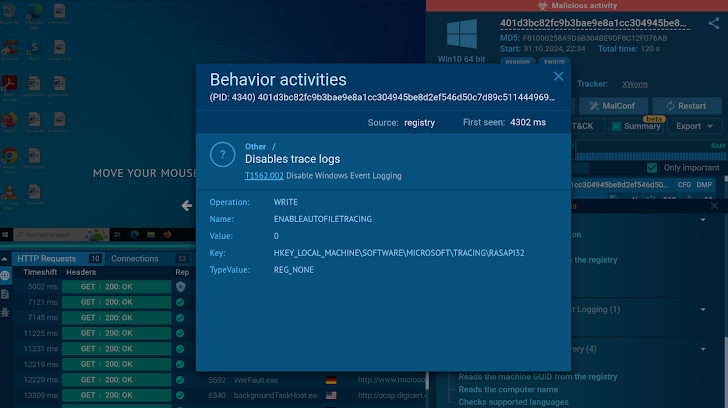Click the question mark category icon
The image size is (728, 408).
(x=222, y=154)
